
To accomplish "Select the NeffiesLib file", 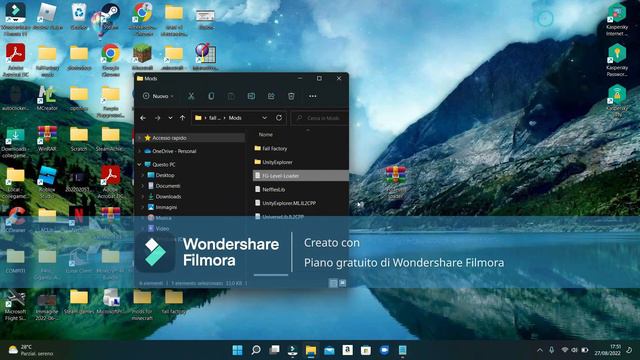I will (273, 189).
